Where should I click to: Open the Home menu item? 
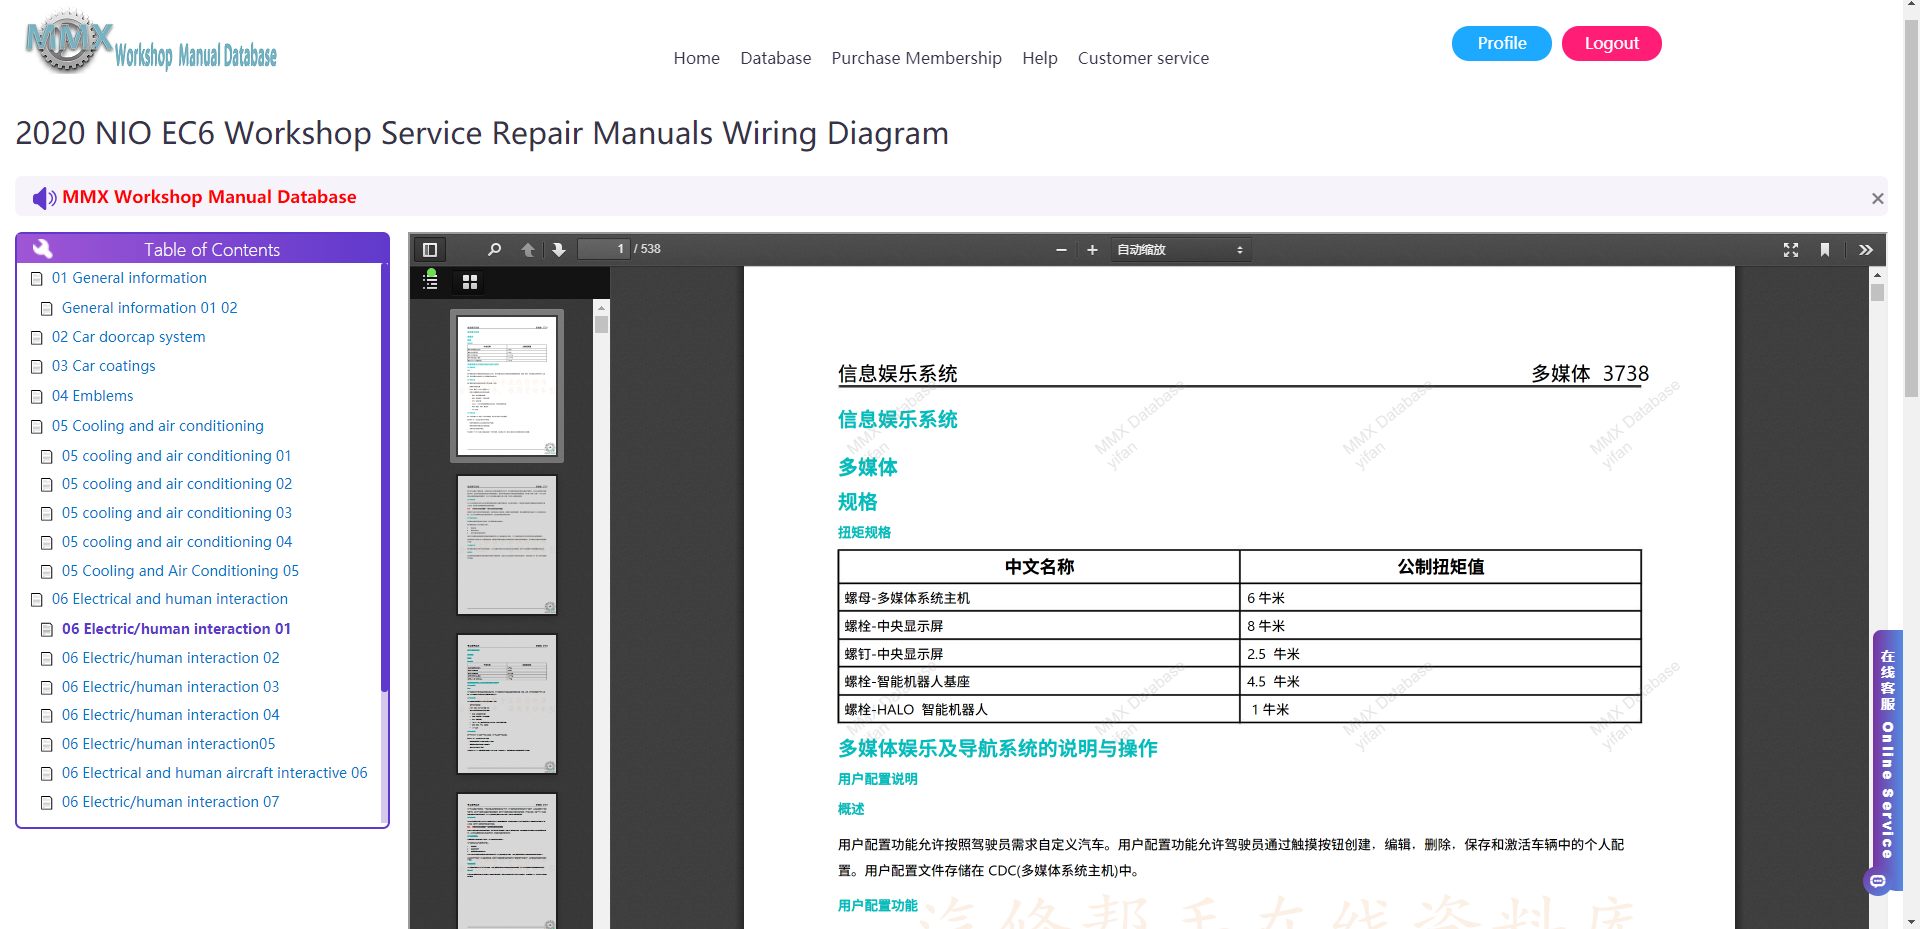[x=696, y=58]
